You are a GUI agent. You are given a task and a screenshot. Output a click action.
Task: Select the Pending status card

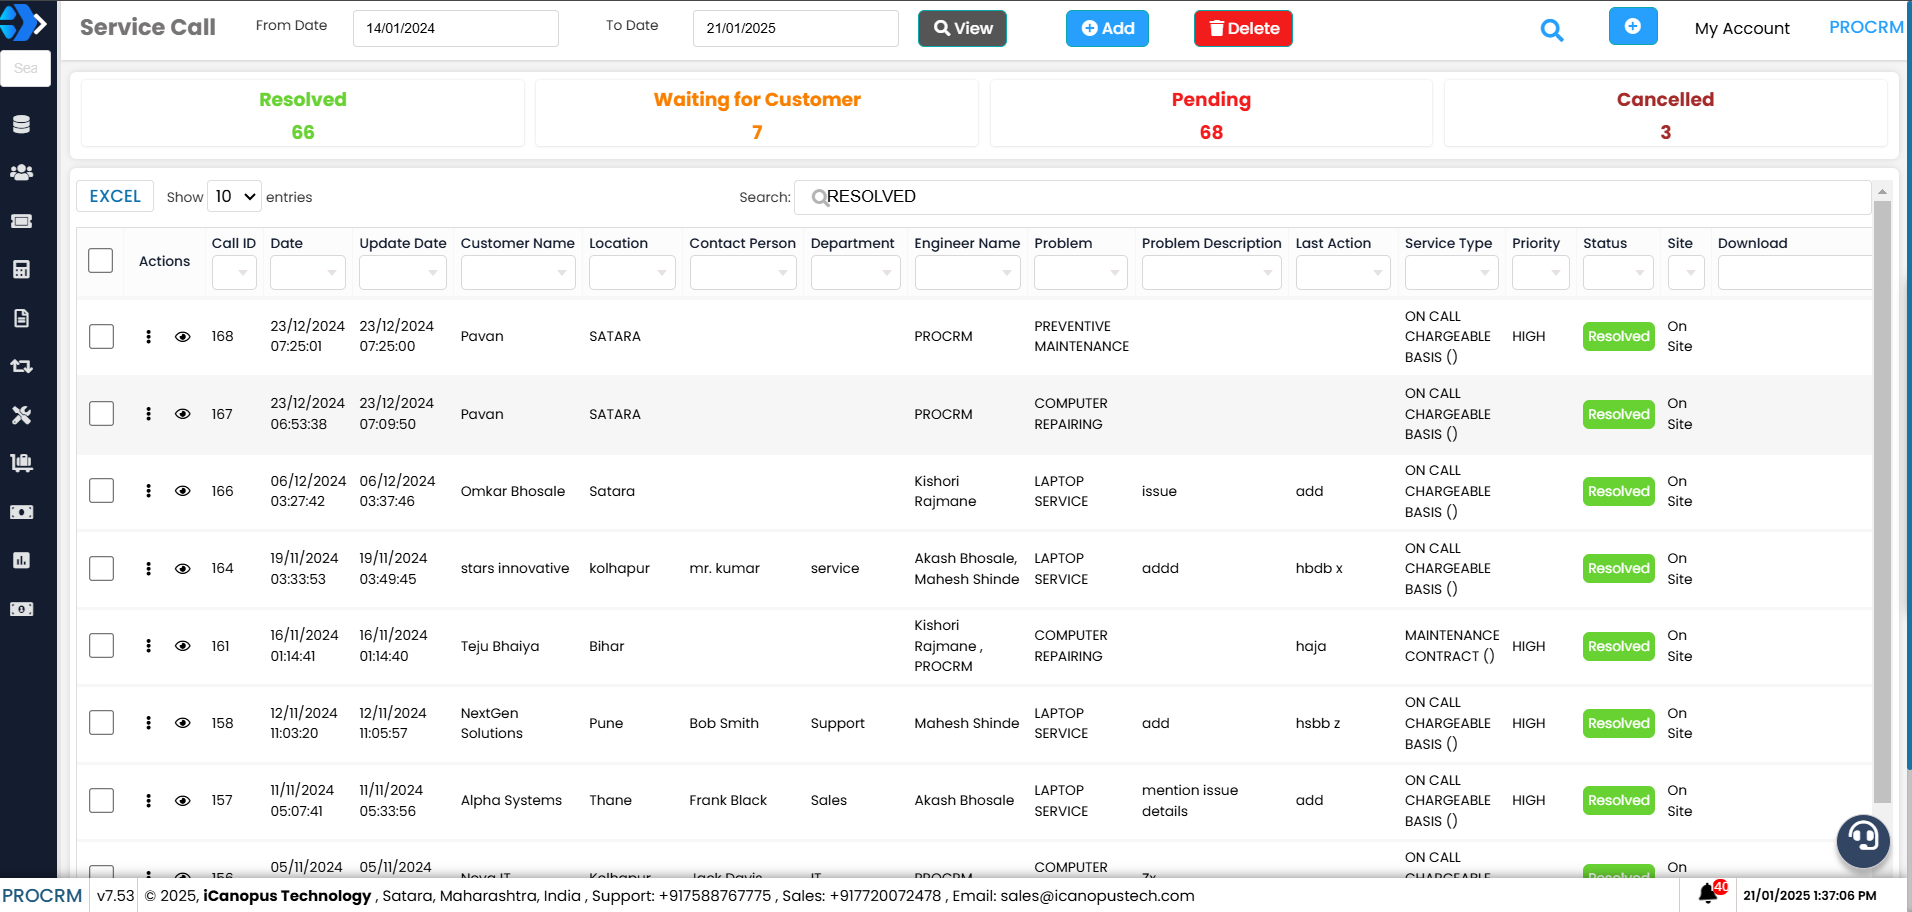[1210, 114]
